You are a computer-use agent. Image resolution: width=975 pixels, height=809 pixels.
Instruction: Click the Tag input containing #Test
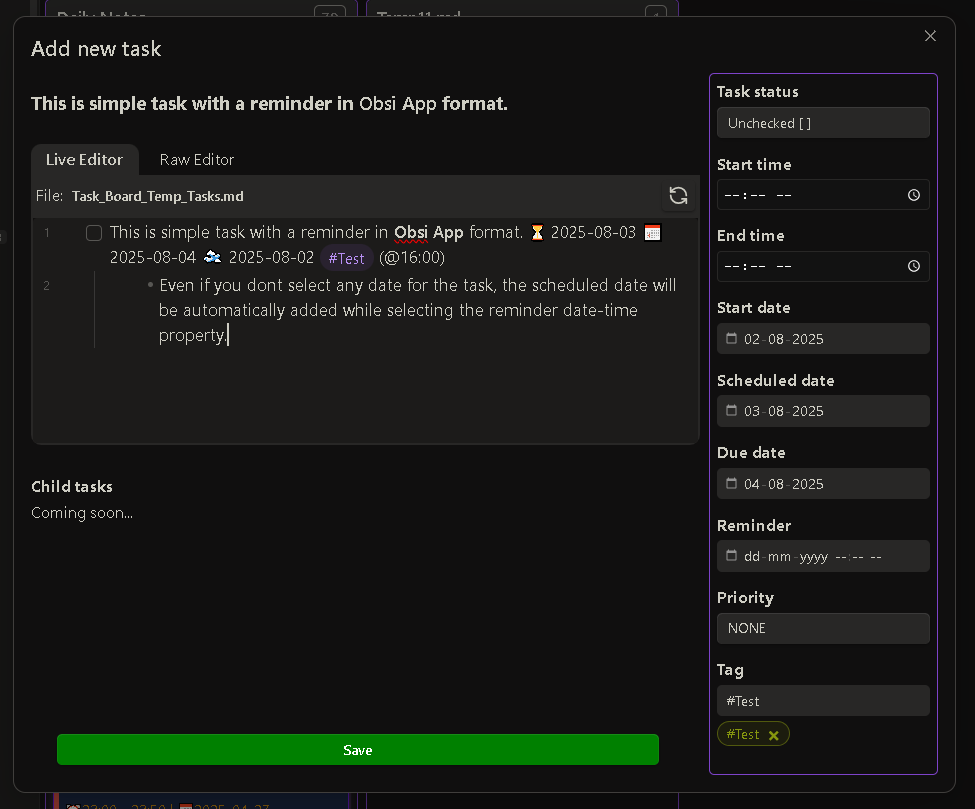click(823, 701)
